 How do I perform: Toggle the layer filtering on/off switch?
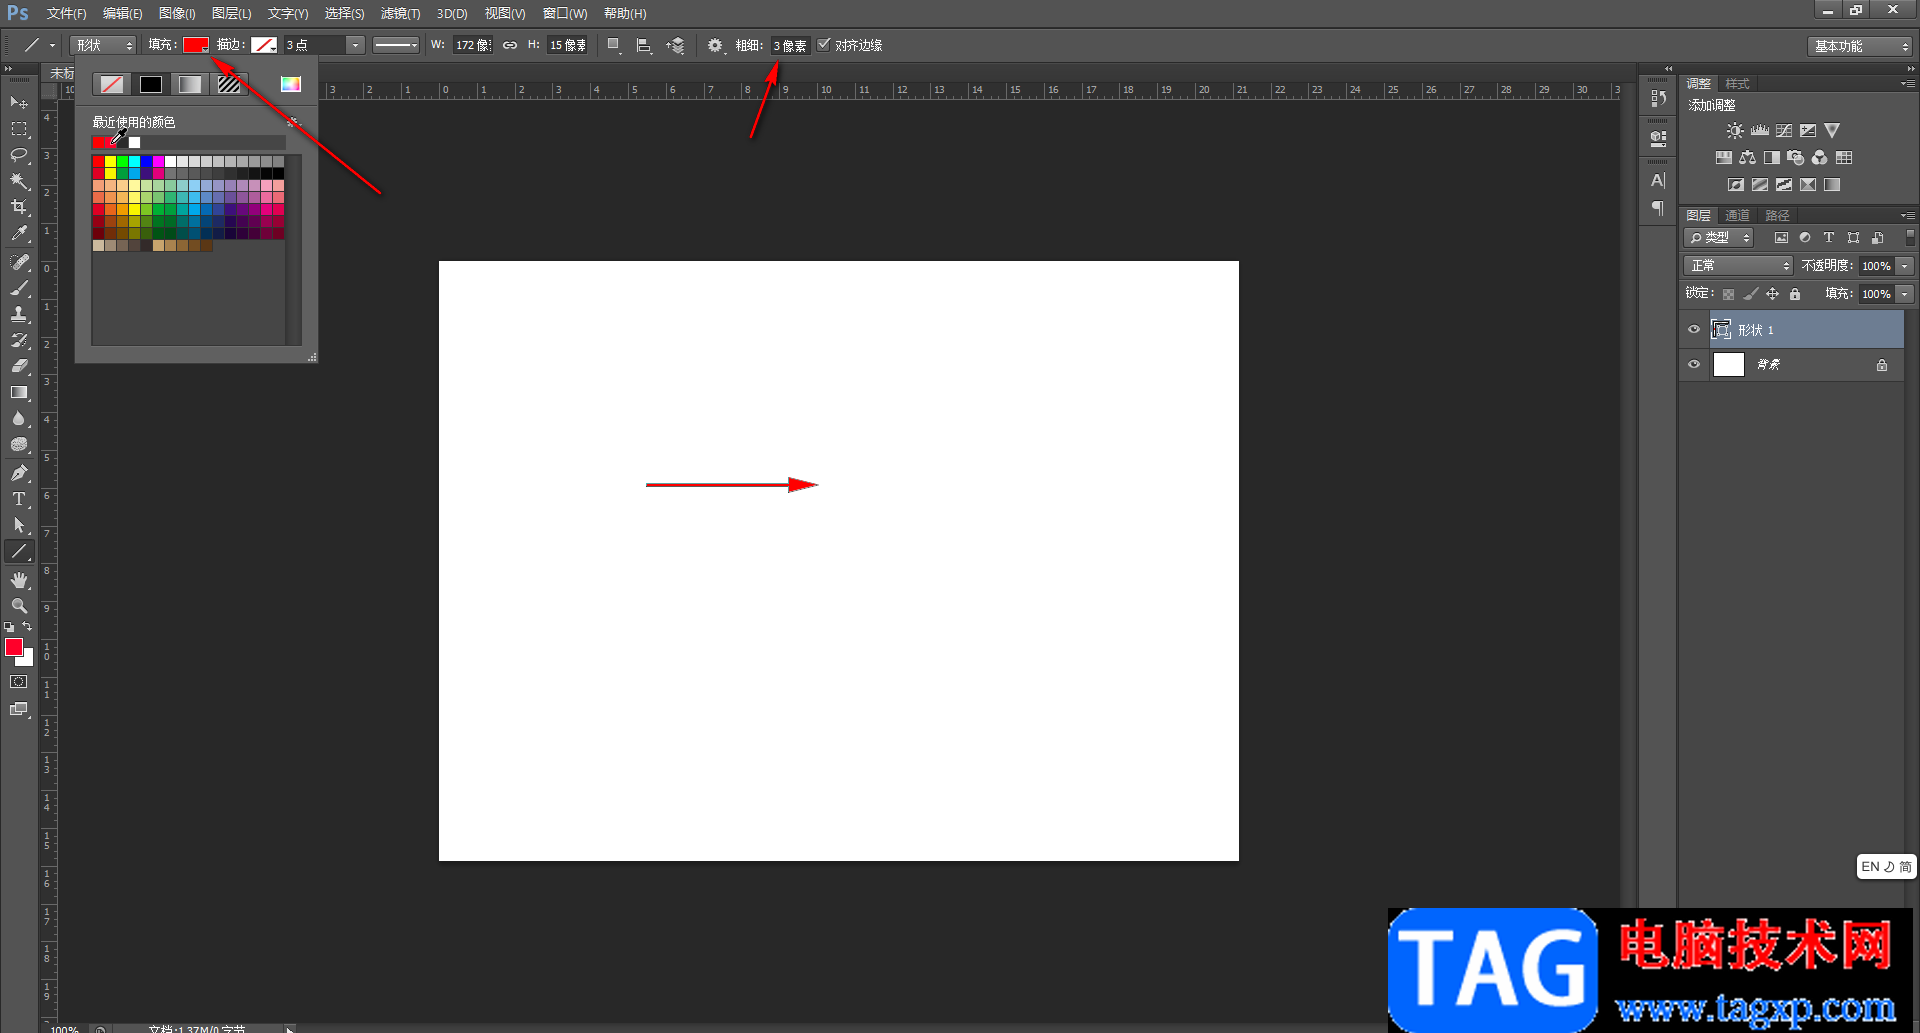click(1910, 238)
